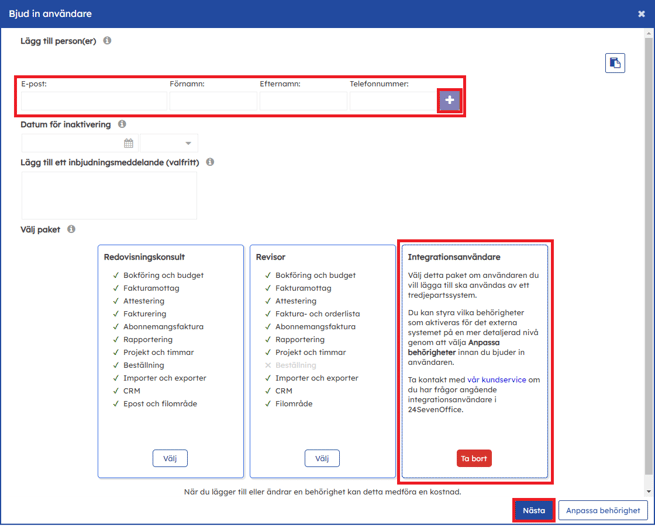Click the Efternamn input field
The image size is (655, 526).
[303, 101]
